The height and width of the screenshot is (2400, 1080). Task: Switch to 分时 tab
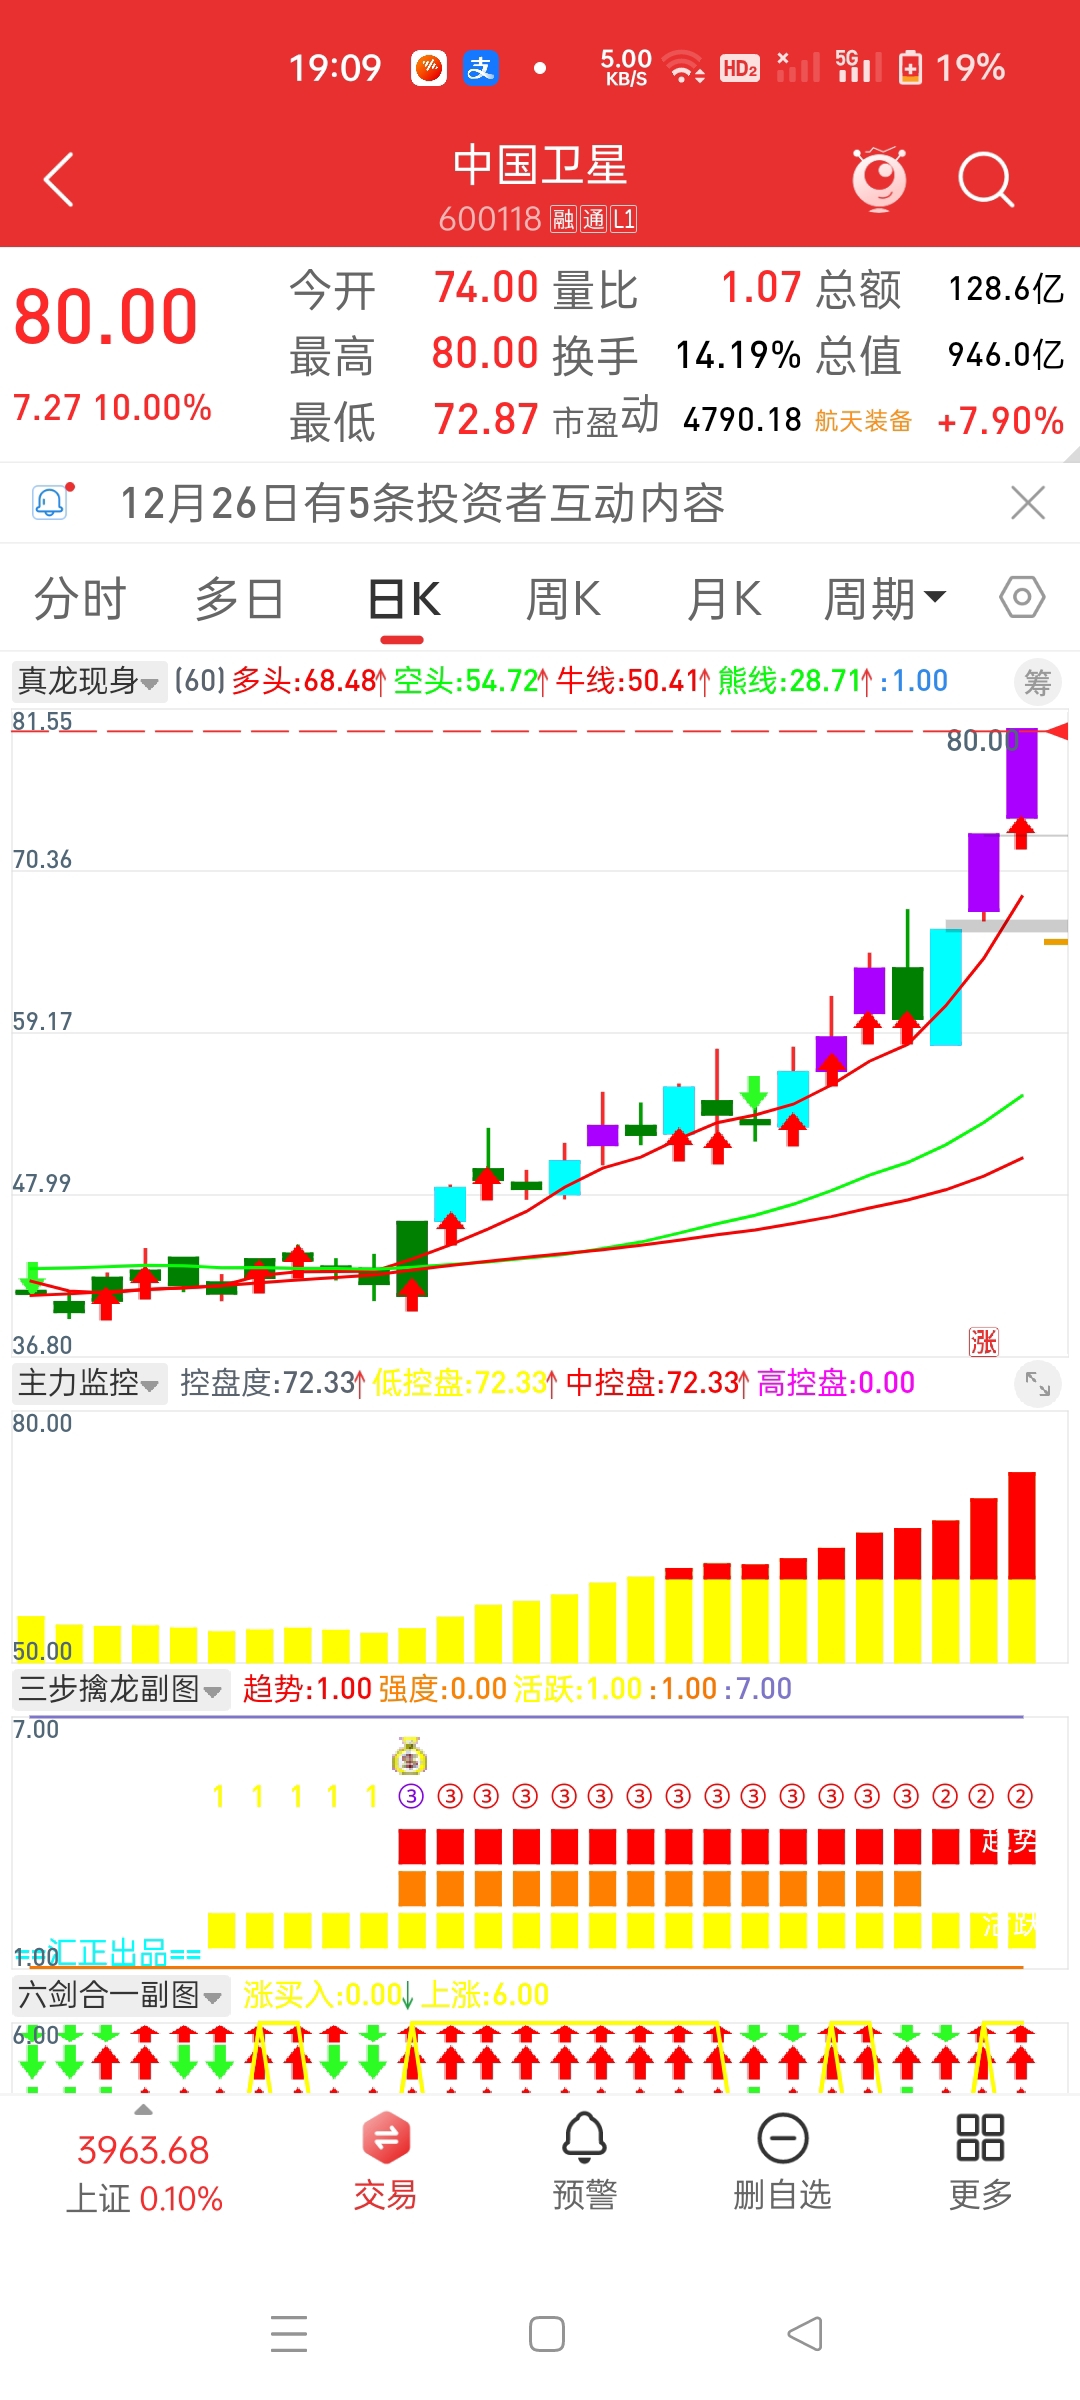click(80, 599)
